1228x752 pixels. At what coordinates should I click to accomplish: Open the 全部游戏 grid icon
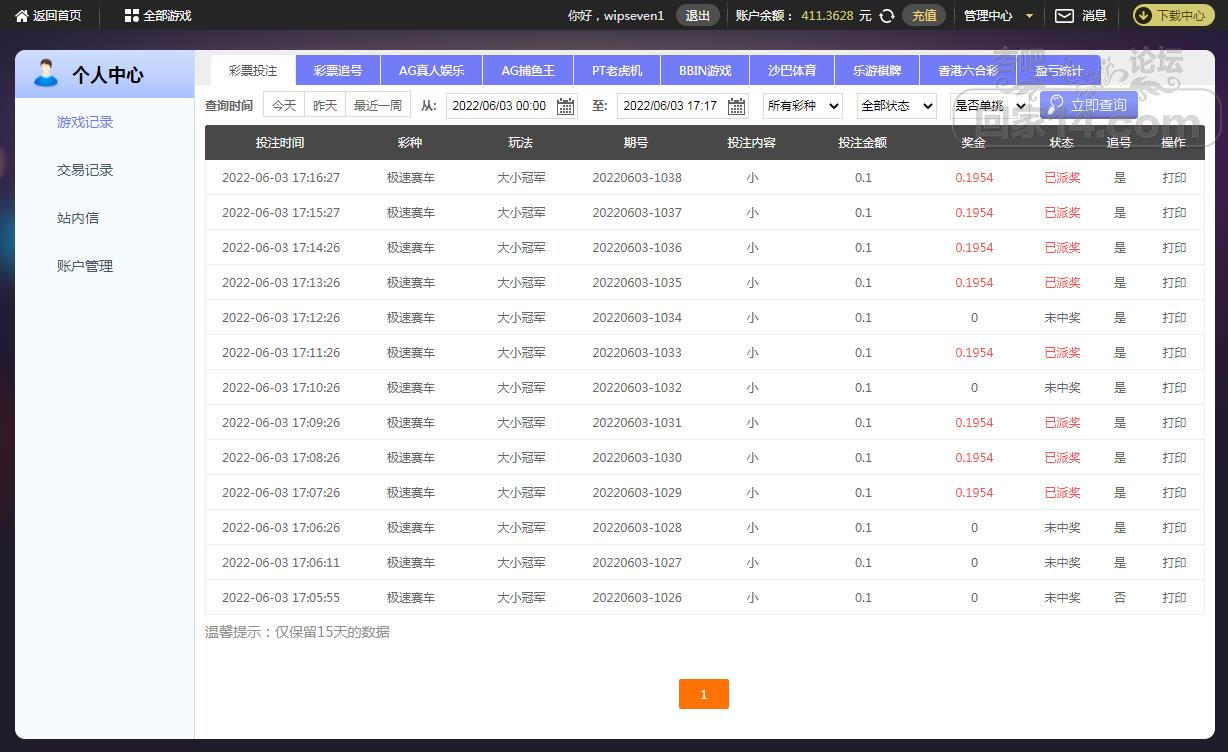[x=132, y=16]
